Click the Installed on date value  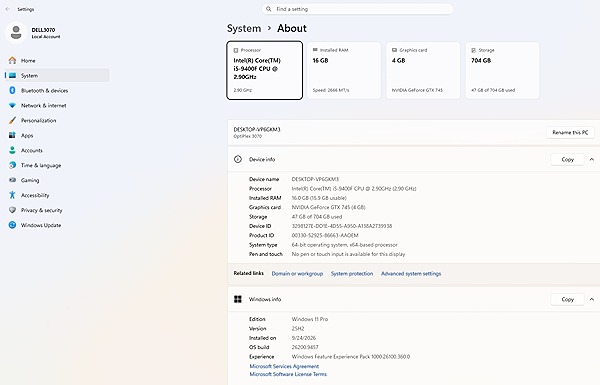(x=304, y=338)
